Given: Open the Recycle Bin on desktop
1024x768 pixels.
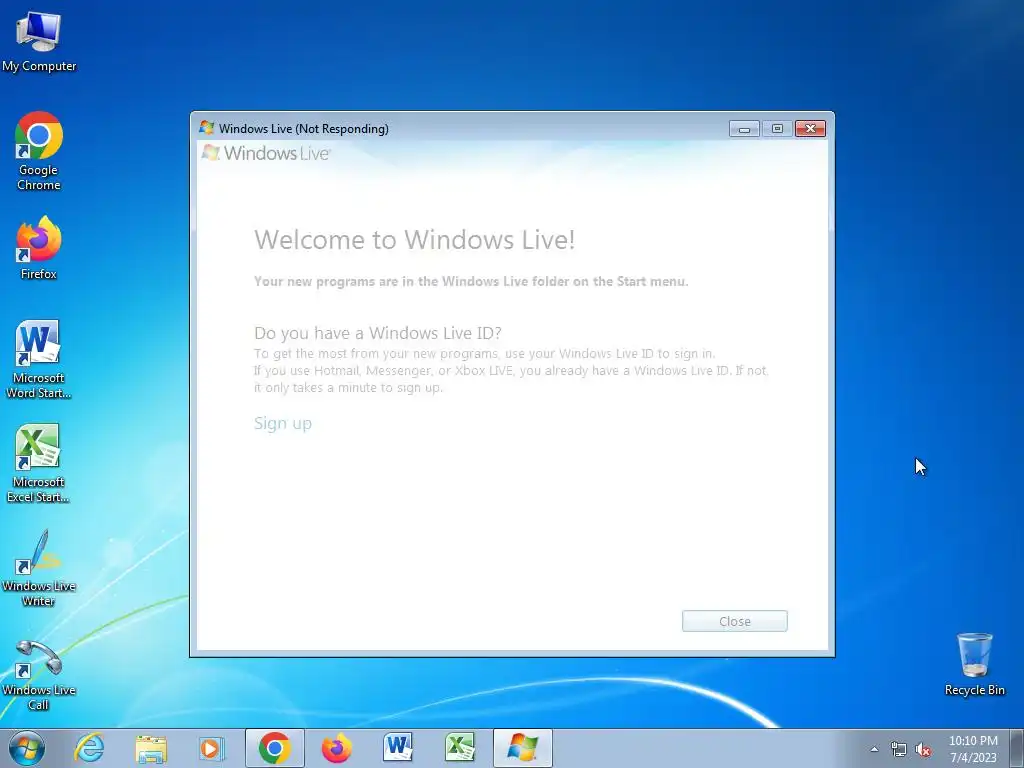Looking at the screenshot, I should (x=974, y=664).
